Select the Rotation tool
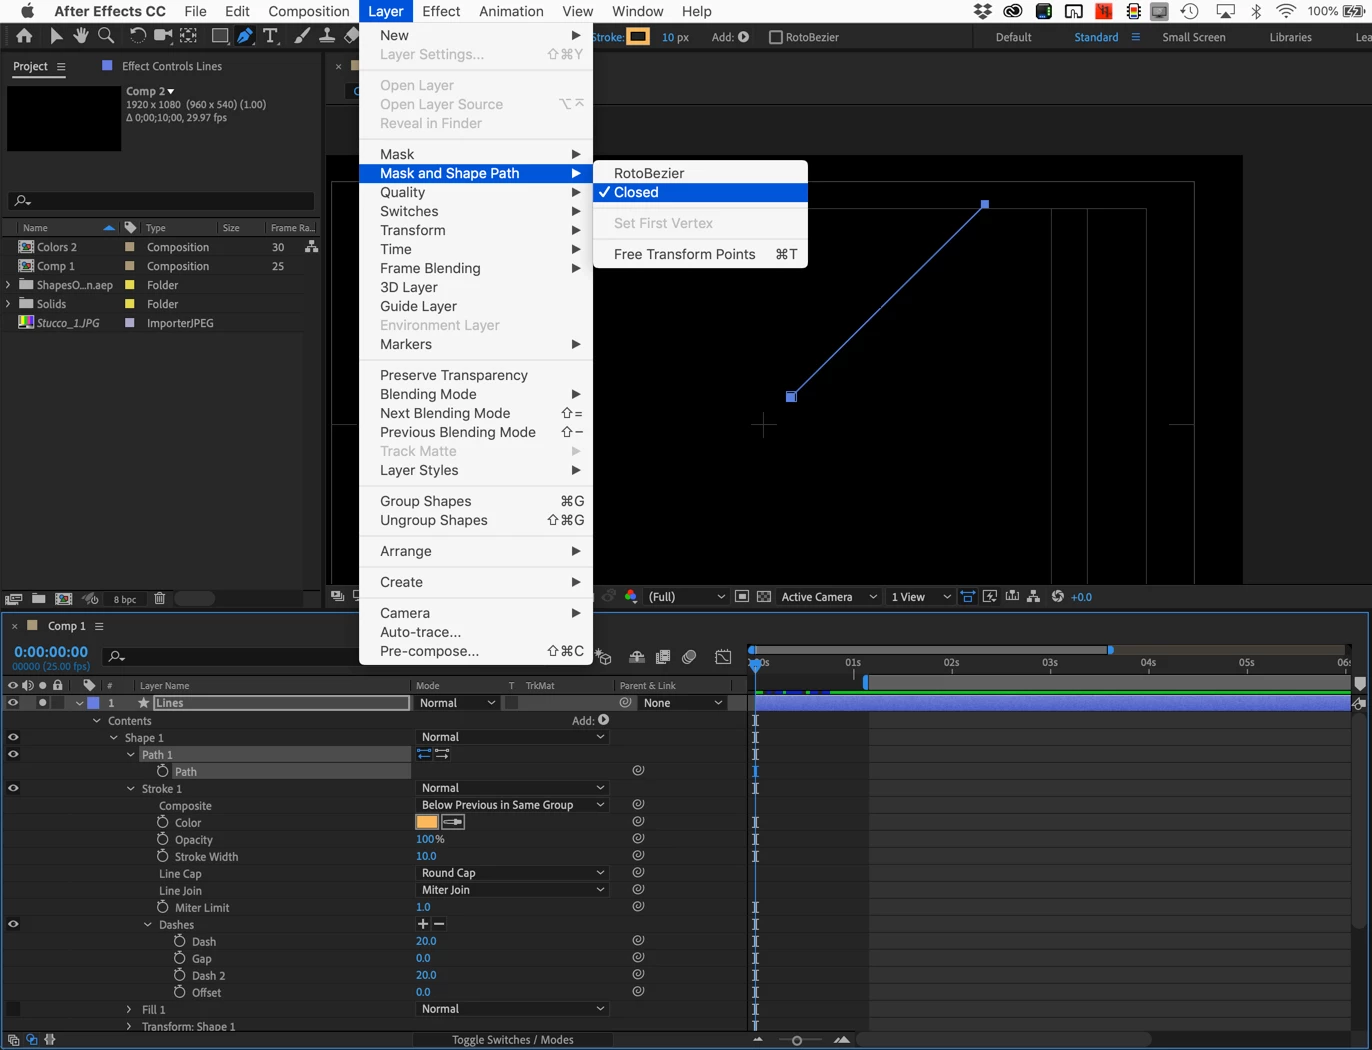The width and height of the screenshot is (1372, 1050). [x=137, y=36]
